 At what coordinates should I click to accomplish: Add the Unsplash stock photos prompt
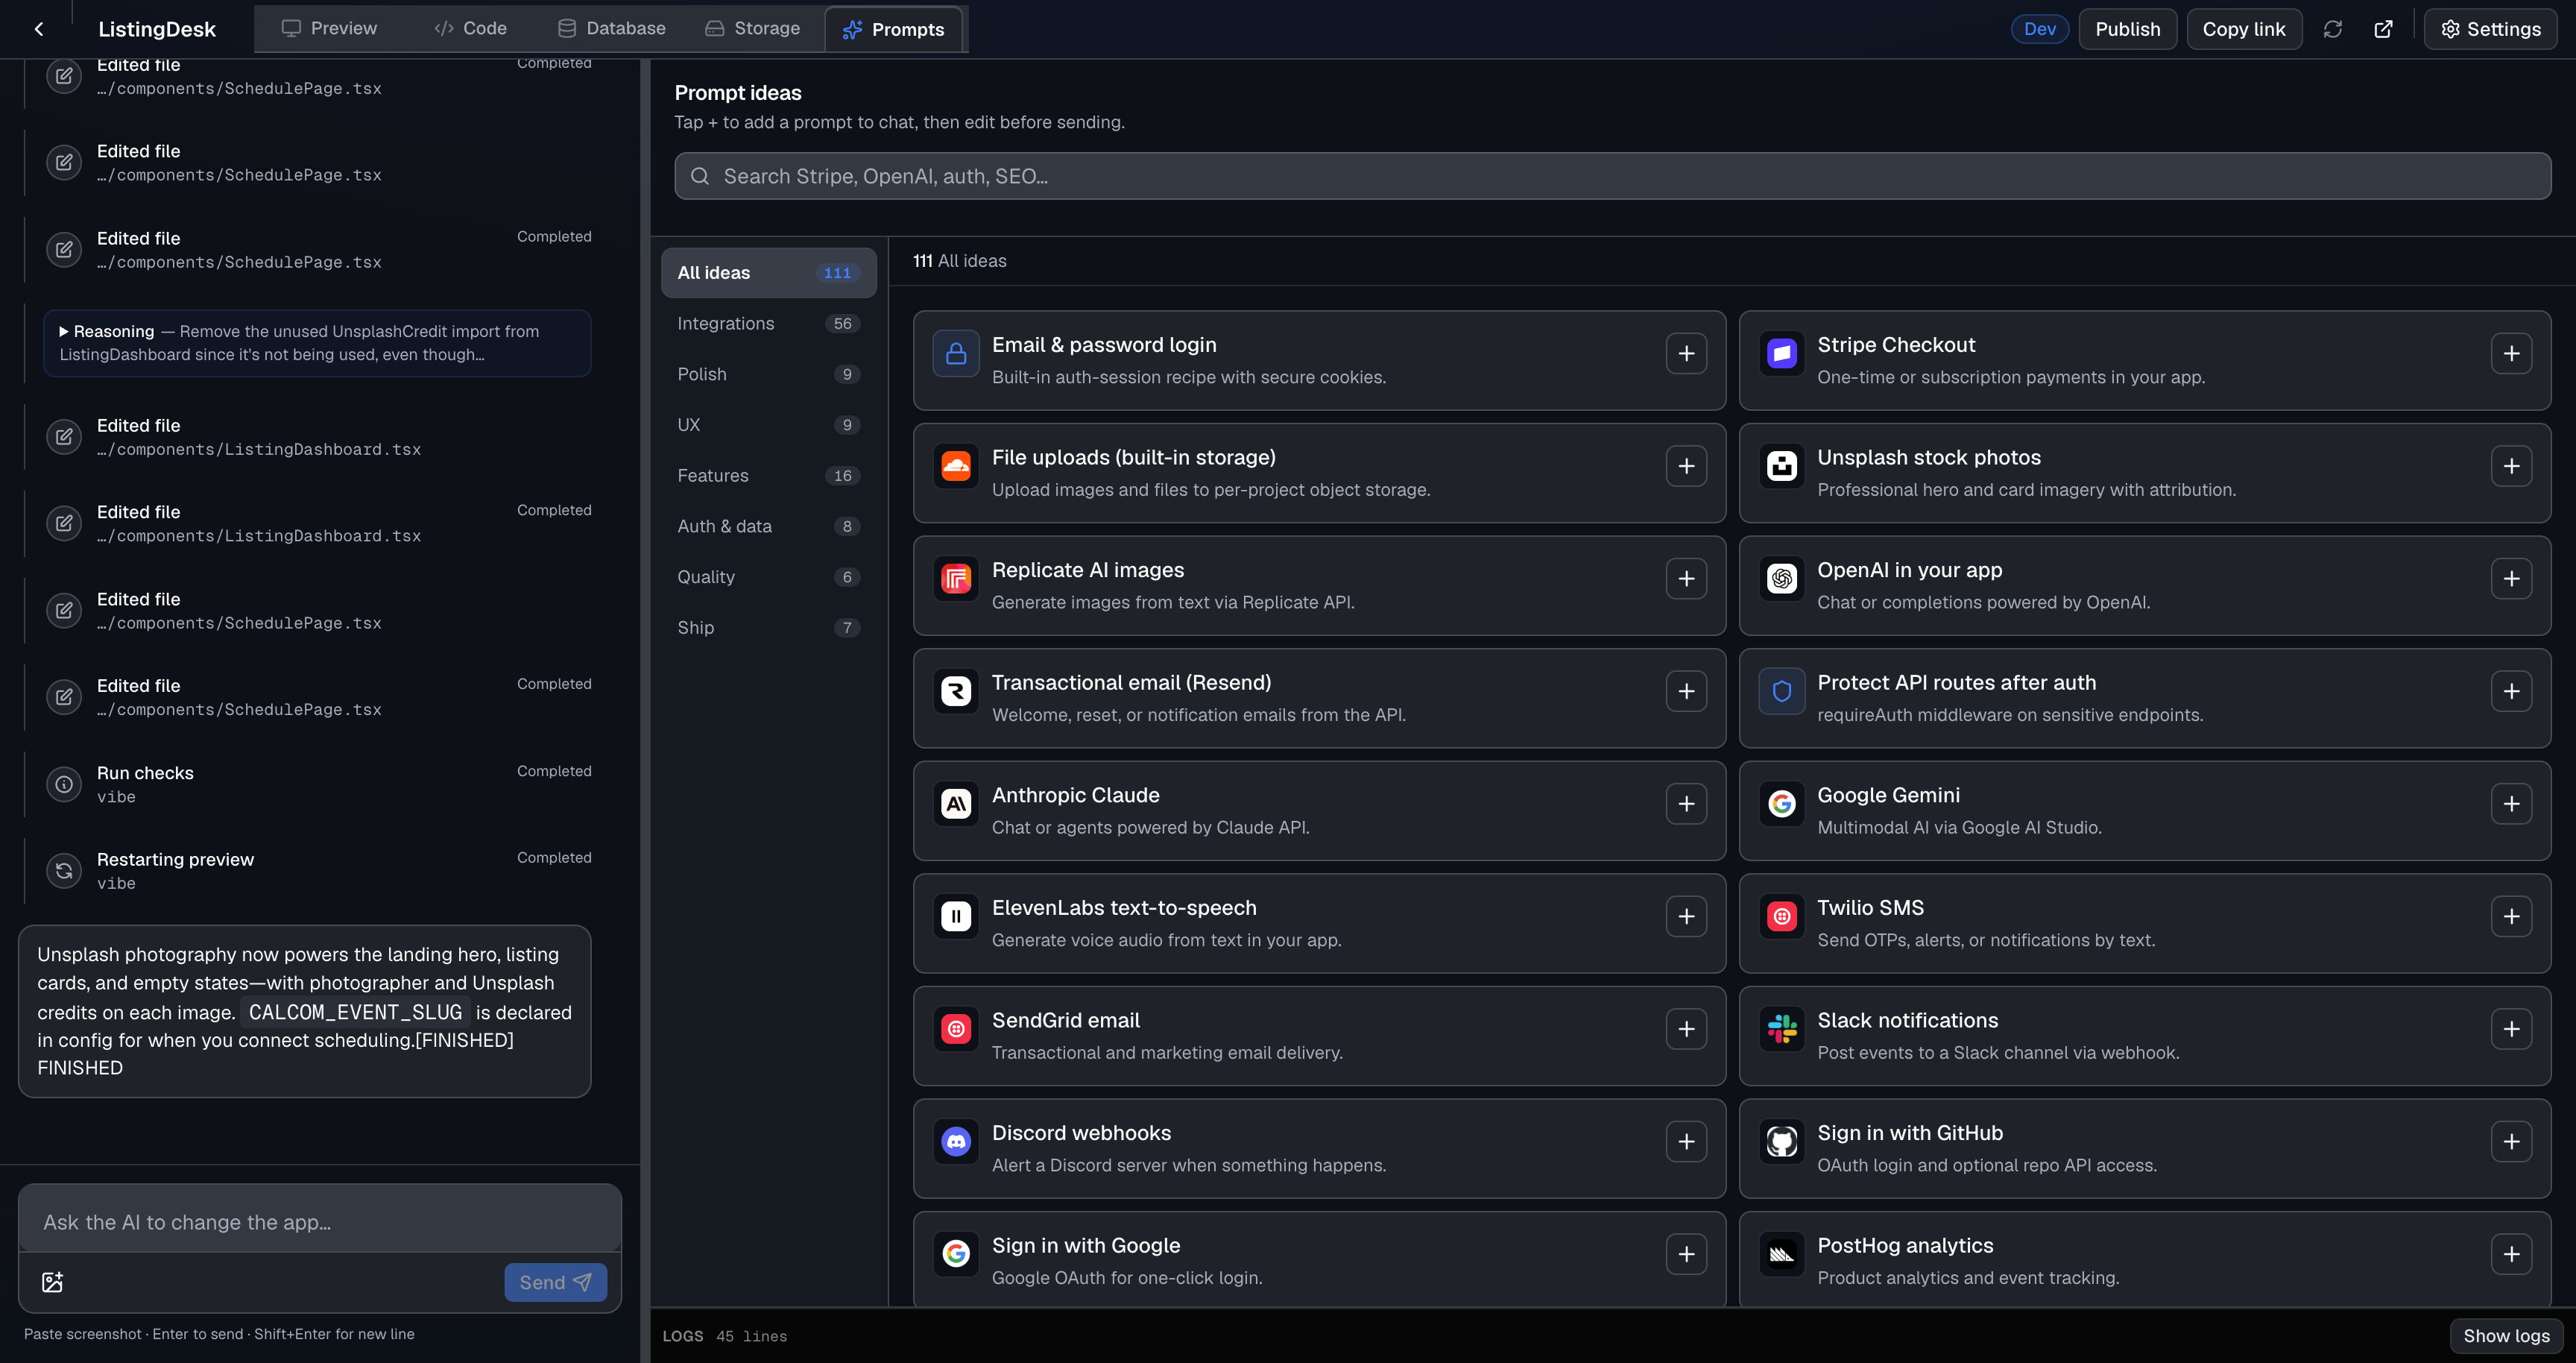2511,466
